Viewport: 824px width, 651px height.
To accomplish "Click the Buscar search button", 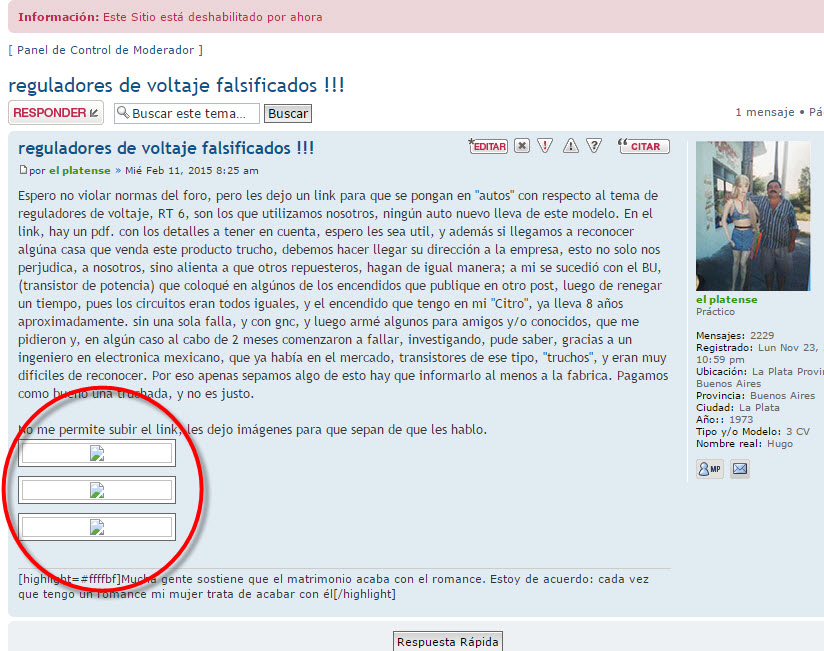I will coord(288,114).
